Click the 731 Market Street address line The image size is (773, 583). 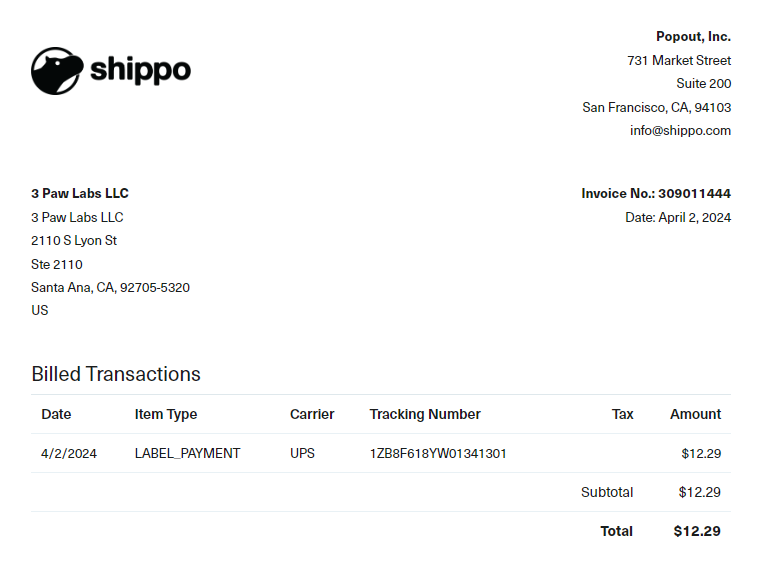click(679, 60)
